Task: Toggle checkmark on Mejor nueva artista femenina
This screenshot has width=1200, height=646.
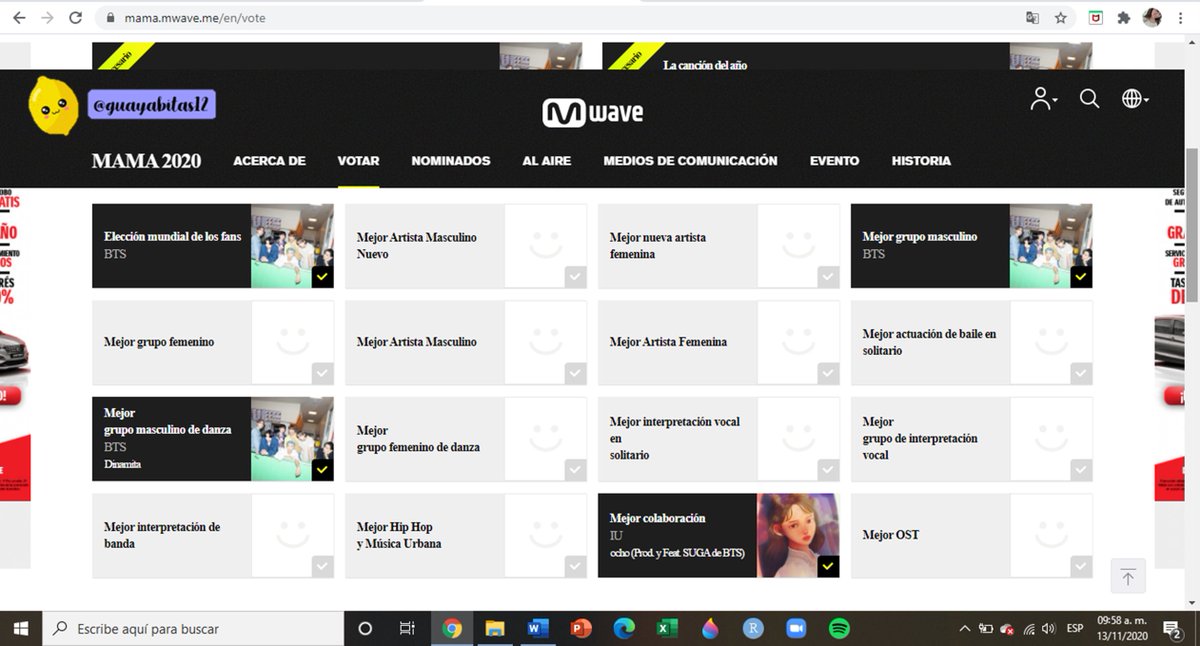Action: pyautogui.click(x=828, y=277)
